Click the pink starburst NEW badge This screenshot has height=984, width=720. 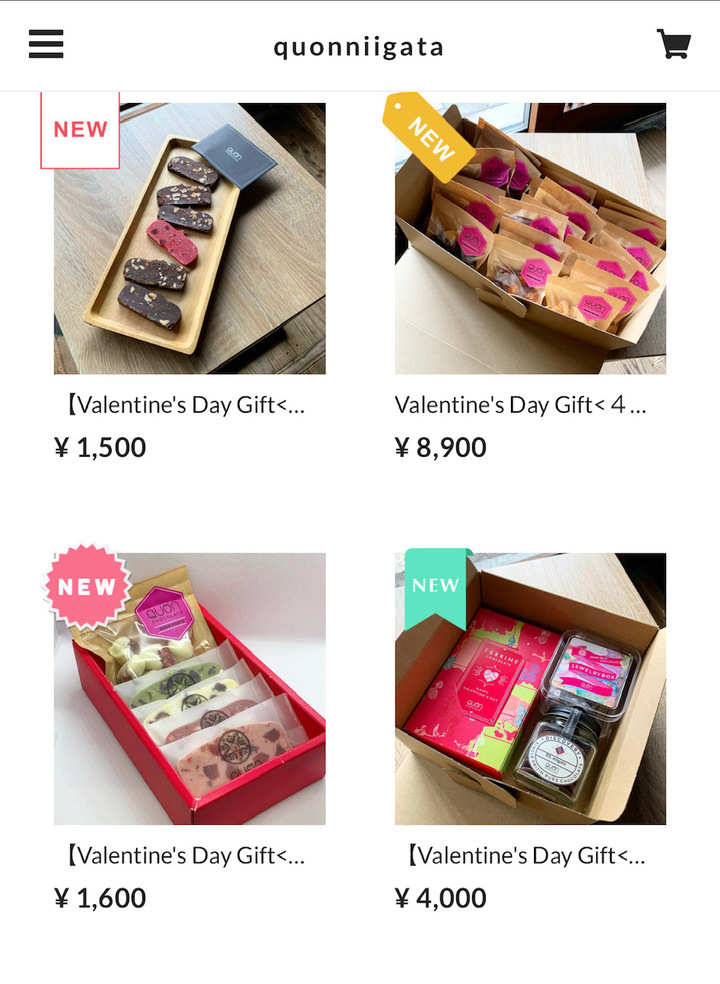click(x=87, y=586)
